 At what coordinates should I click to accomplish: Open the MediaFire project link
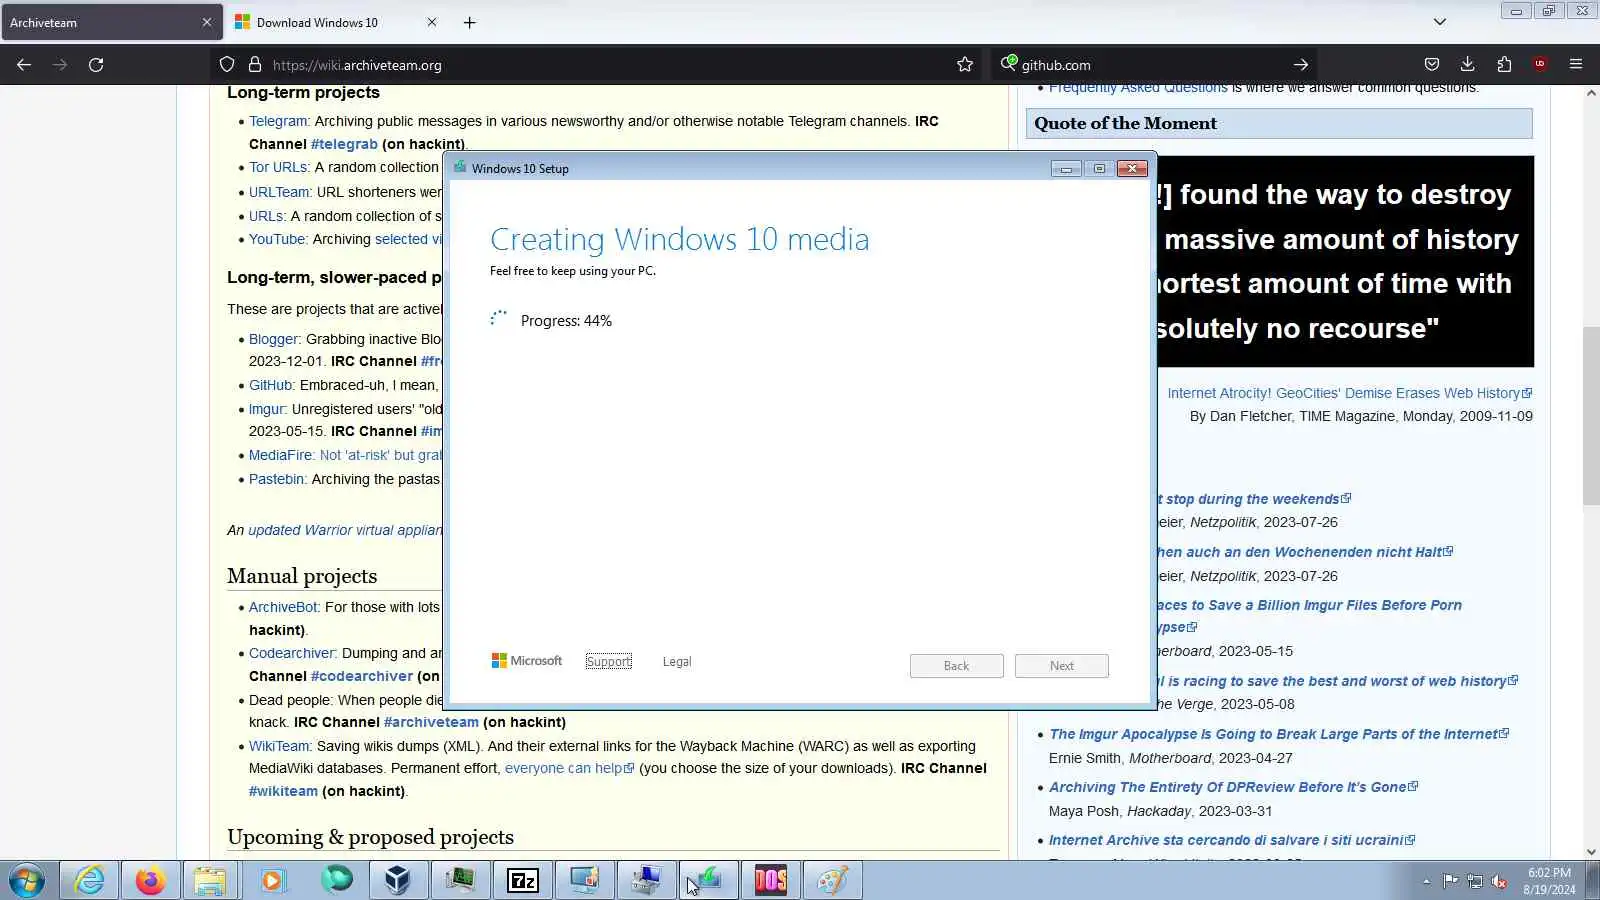[x=282, y=455]
